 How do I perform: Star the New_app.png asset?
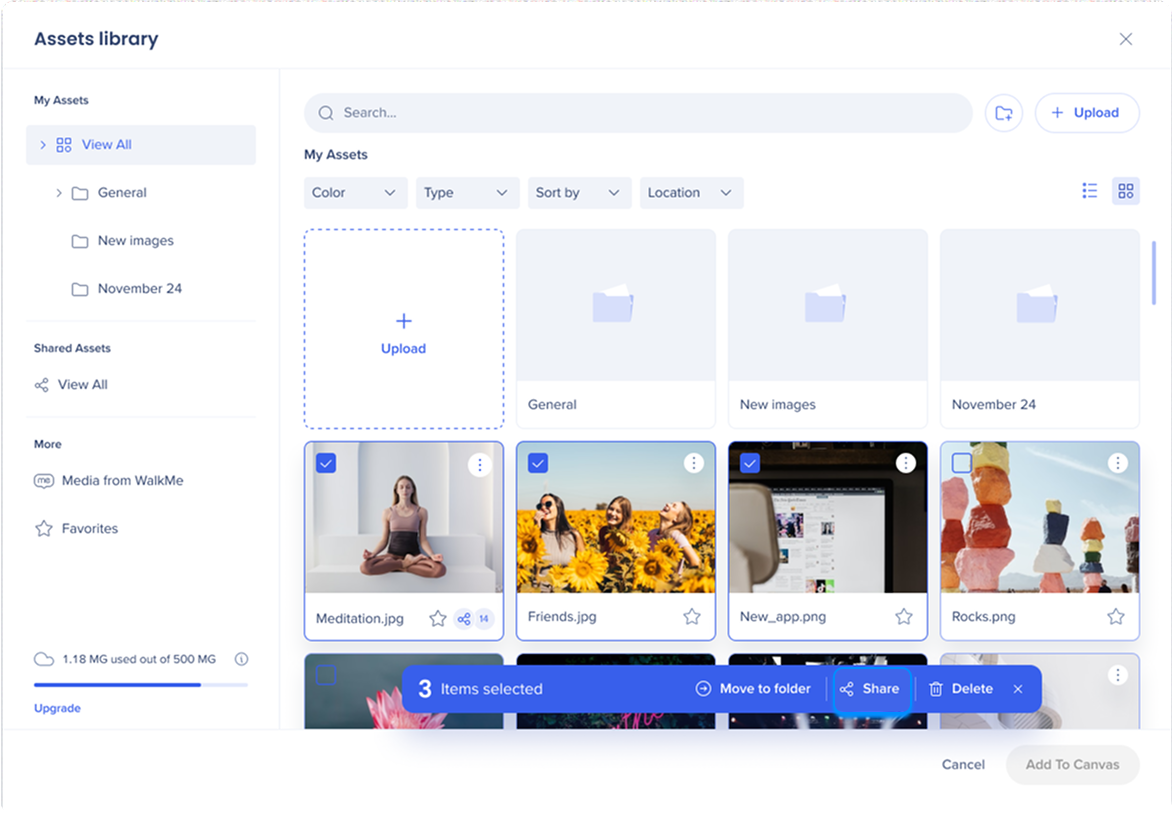tap(904, 617)
